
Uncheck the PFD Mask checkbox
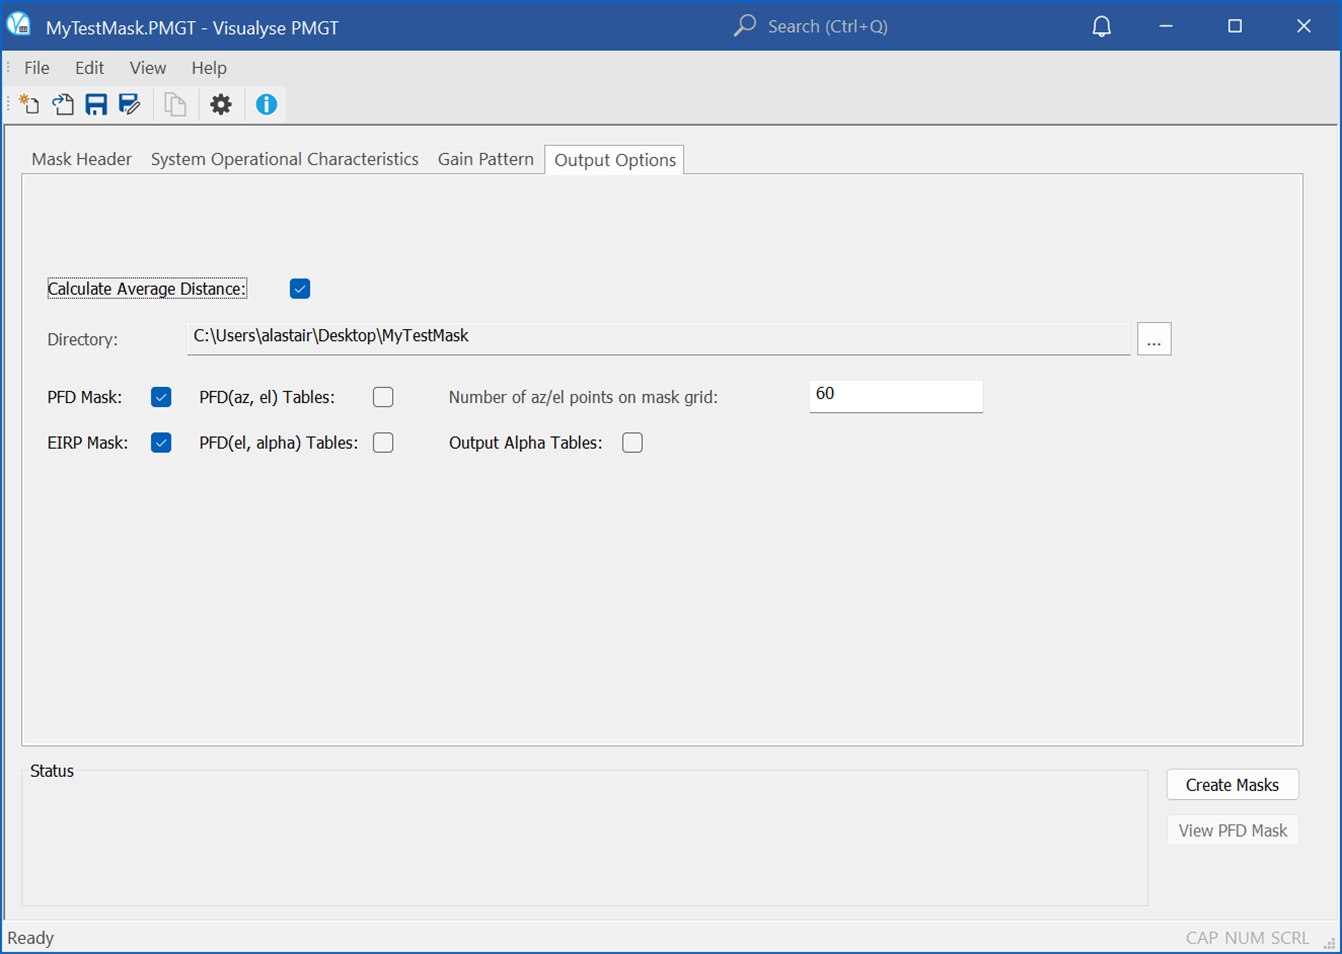pyautogui.click(x=161, y=397)
